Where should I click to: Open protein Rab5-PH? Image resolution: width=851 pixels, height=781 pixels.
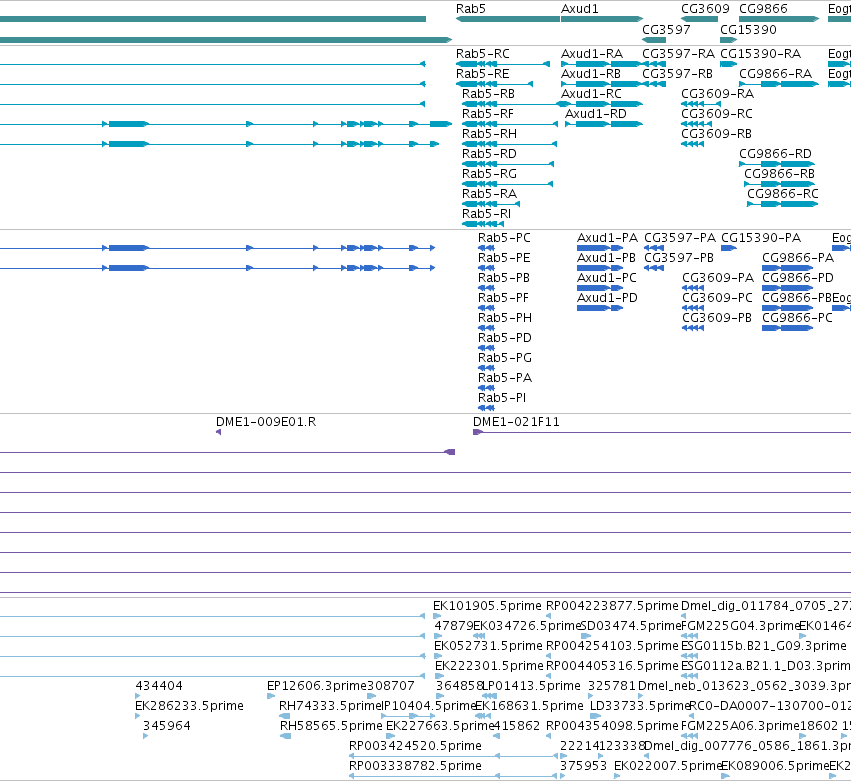[505, 319]
